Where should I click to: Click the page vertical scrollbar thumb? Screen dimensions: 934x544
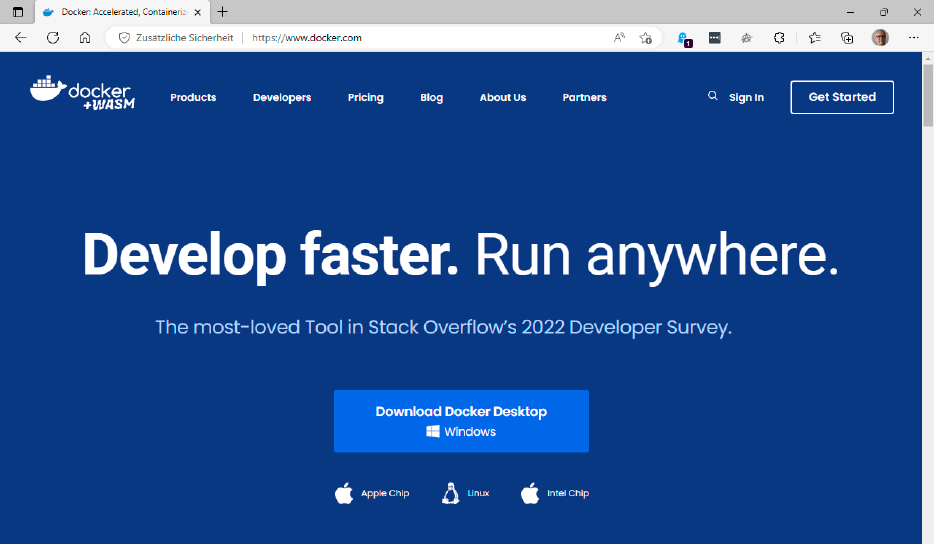click(928, 97)
